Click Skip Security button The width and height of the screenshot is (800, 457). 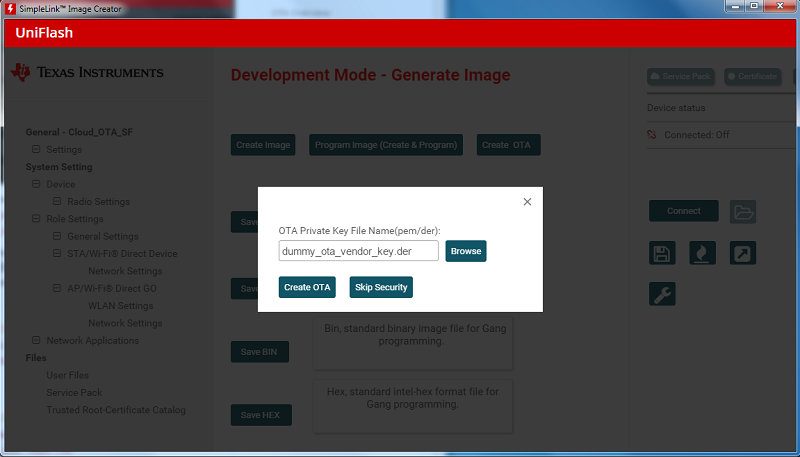(381, 287)
